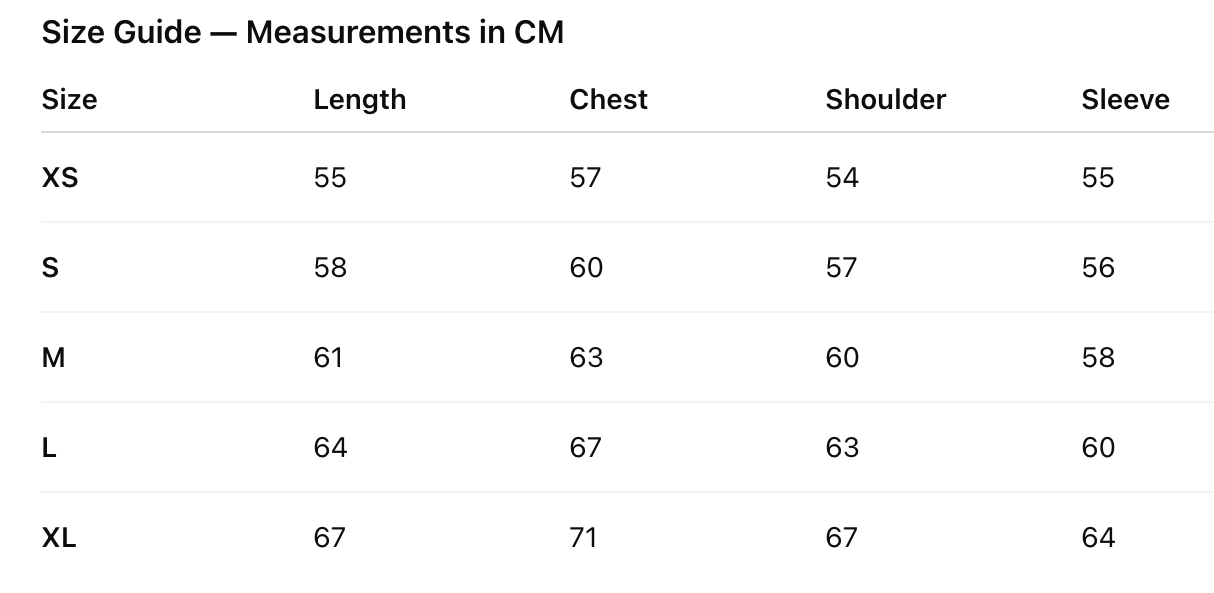Select the XL size row label
1214x593 pixels.
tap(59, 538)
